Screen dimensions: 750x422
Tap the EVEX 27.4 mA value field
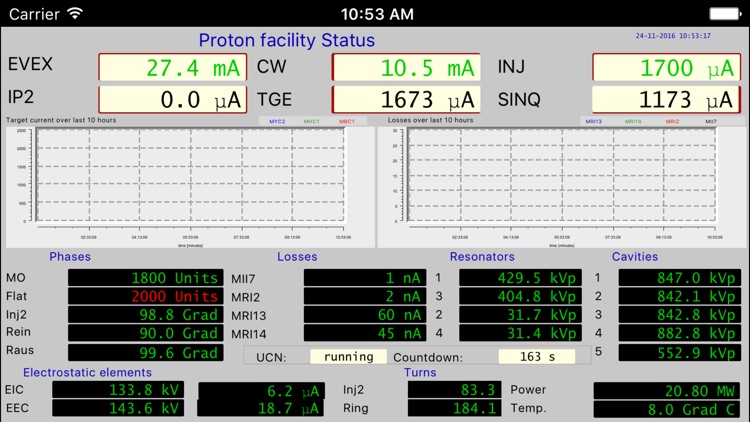click(x=173, y=67)
